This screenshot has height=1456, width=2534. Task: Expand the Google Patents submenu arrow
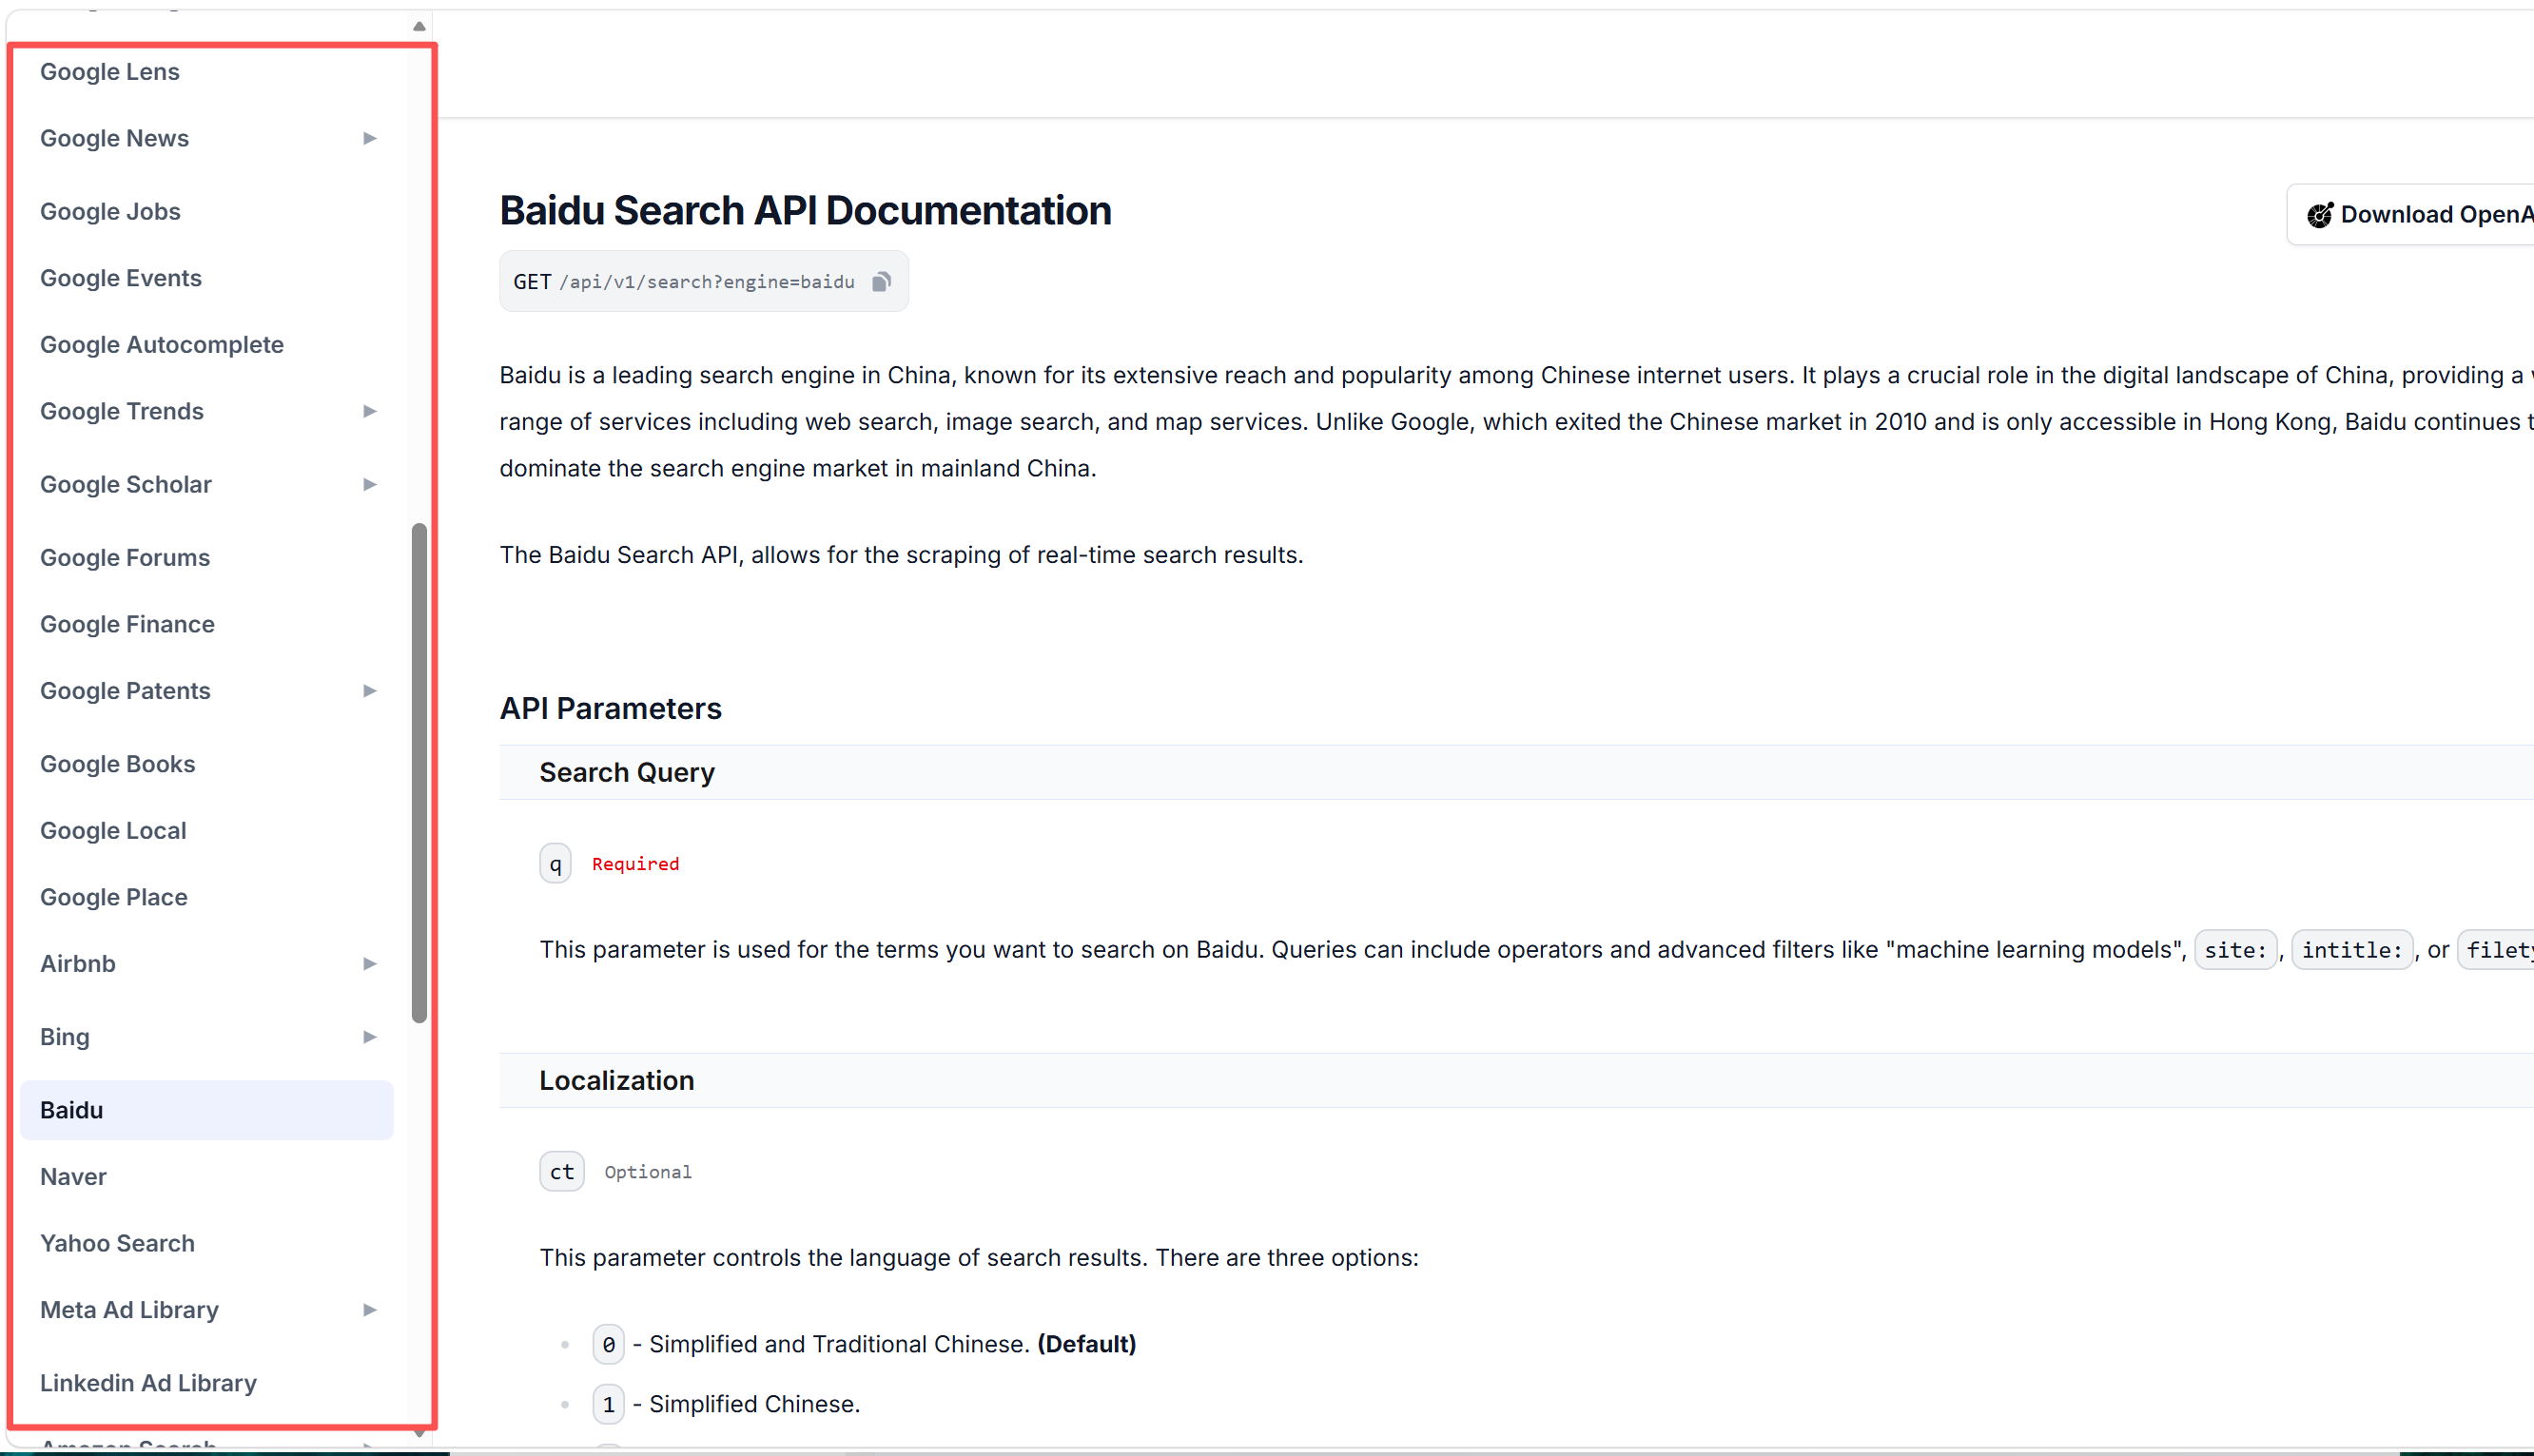coord(369,691)
